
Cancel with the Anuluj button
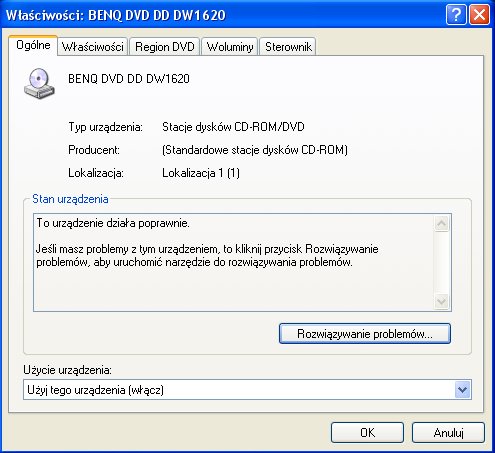(x=448, y=433)
